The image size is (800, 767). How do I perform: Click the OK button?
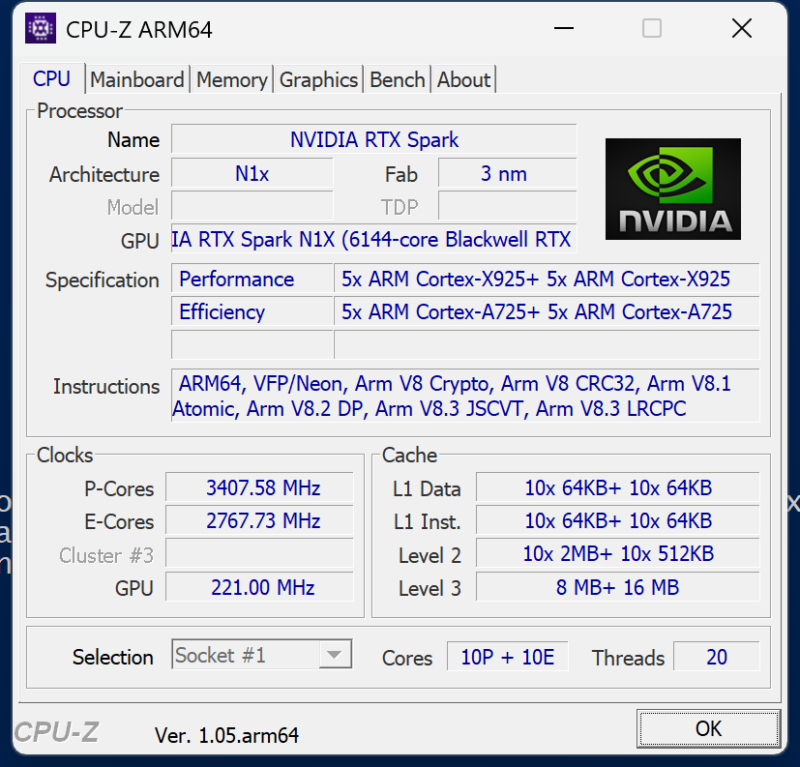click(708, 728)
